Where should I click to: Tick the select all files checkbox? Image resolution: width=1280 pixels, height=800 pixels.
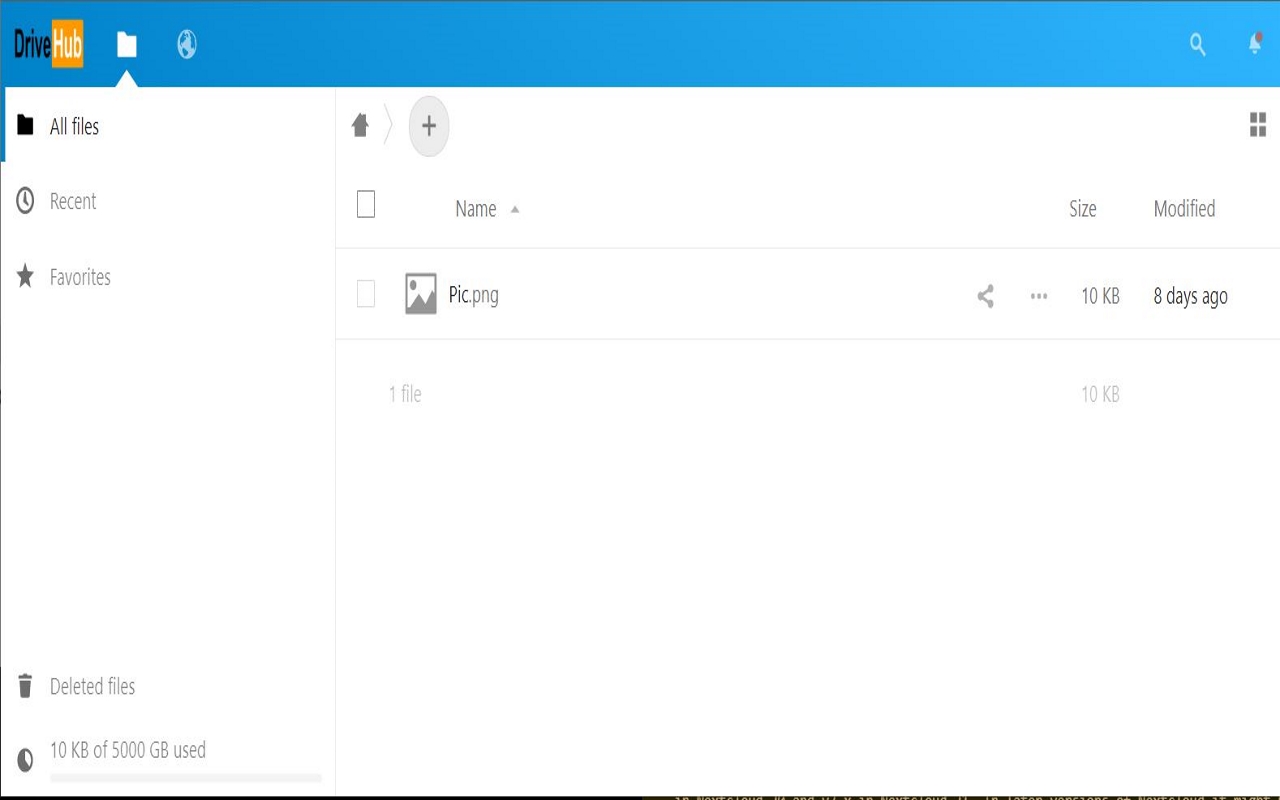point(366,204)
